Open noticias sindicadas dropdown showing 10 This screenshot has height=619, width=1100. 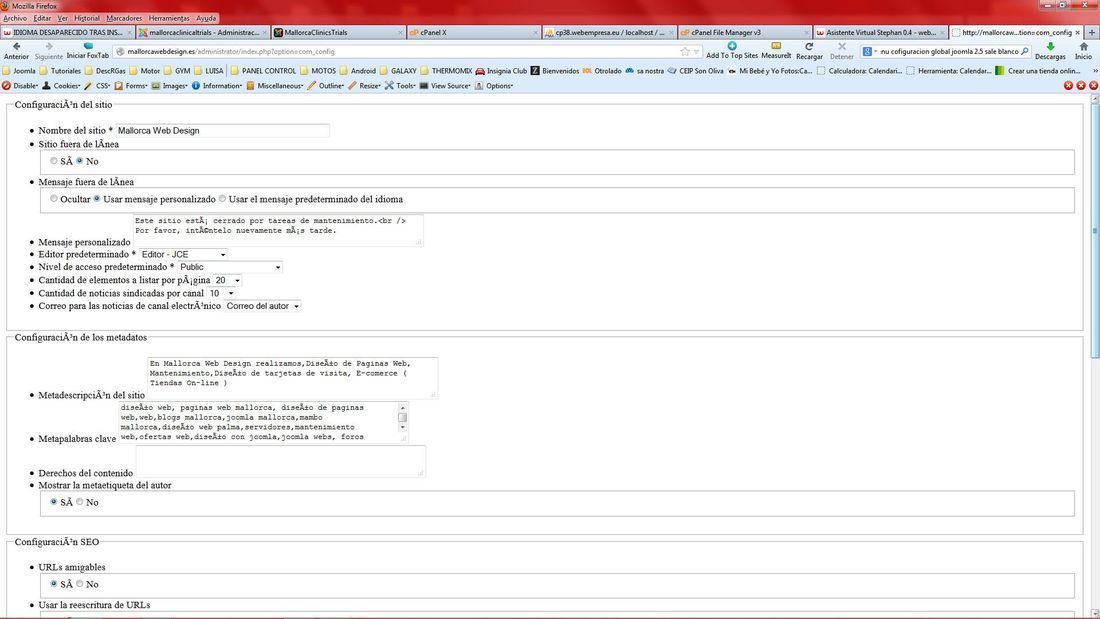[221, 293]
